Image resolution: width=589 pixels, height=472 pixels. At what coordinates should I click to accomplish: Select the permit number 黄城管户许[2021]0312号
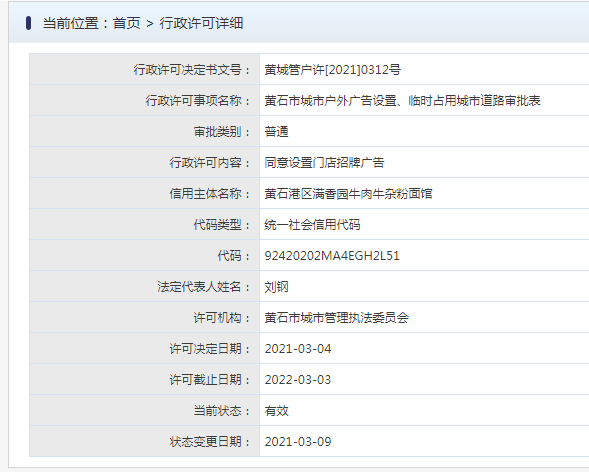(x=332, y=69)
